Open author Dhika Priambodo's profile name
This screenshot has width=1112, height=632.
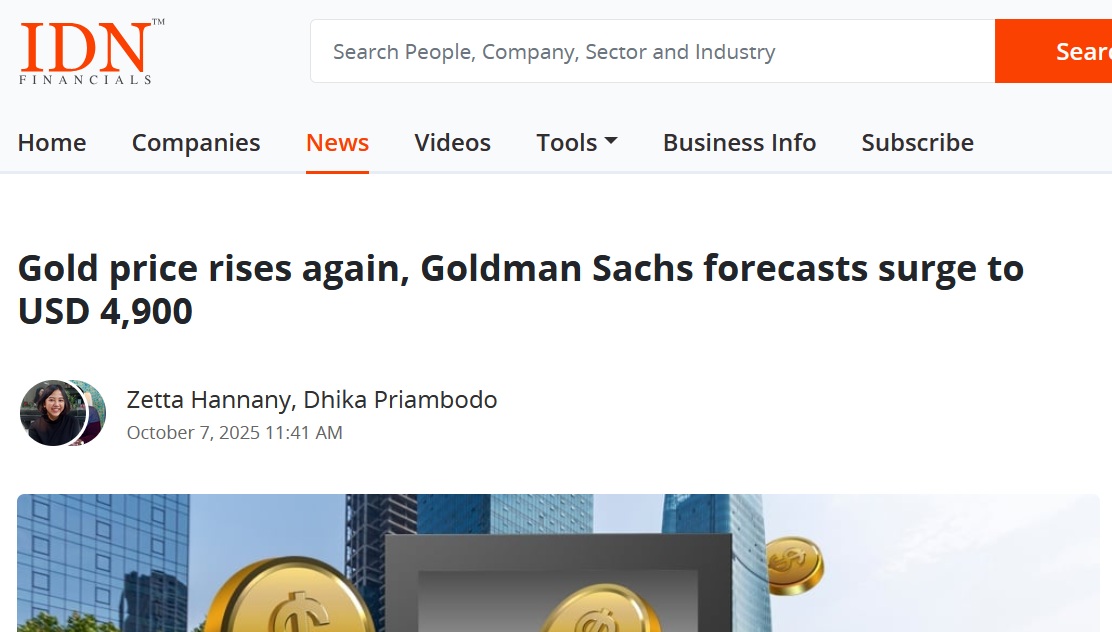(401, 400)
